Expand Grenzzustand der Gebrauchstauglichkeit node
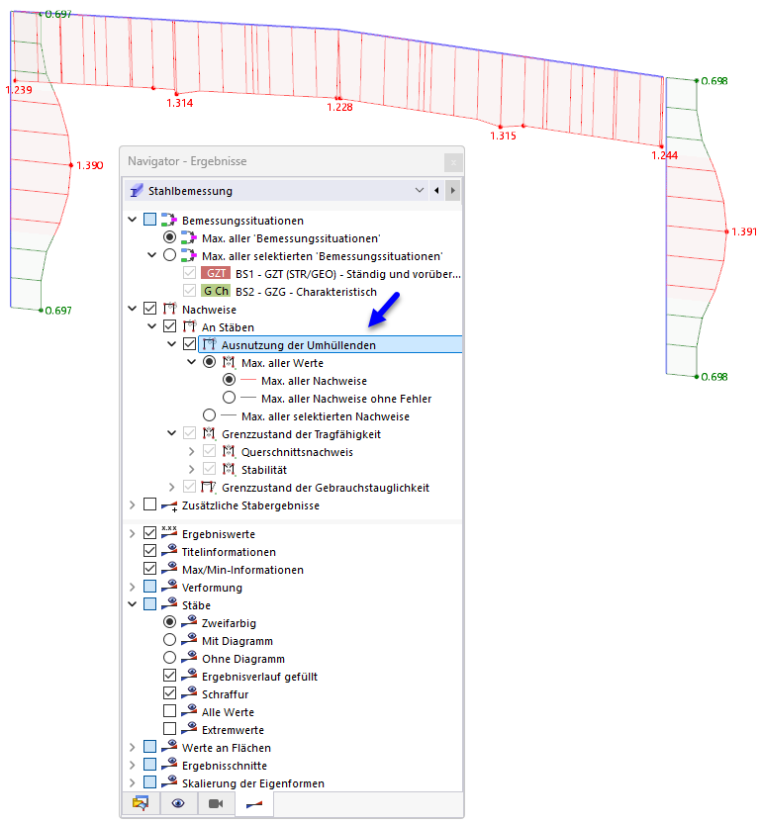760x824 pixels. tap(171, 487)
